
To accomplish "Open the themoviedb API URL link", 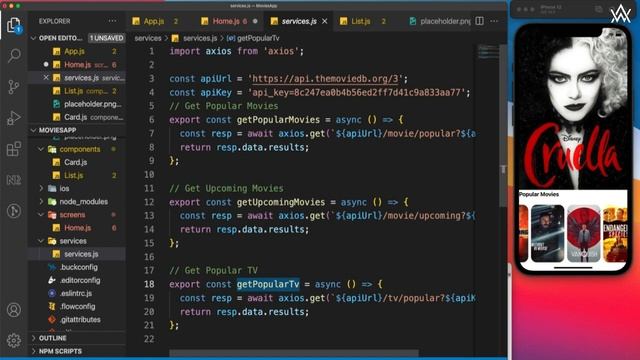I will click(325, 78).
